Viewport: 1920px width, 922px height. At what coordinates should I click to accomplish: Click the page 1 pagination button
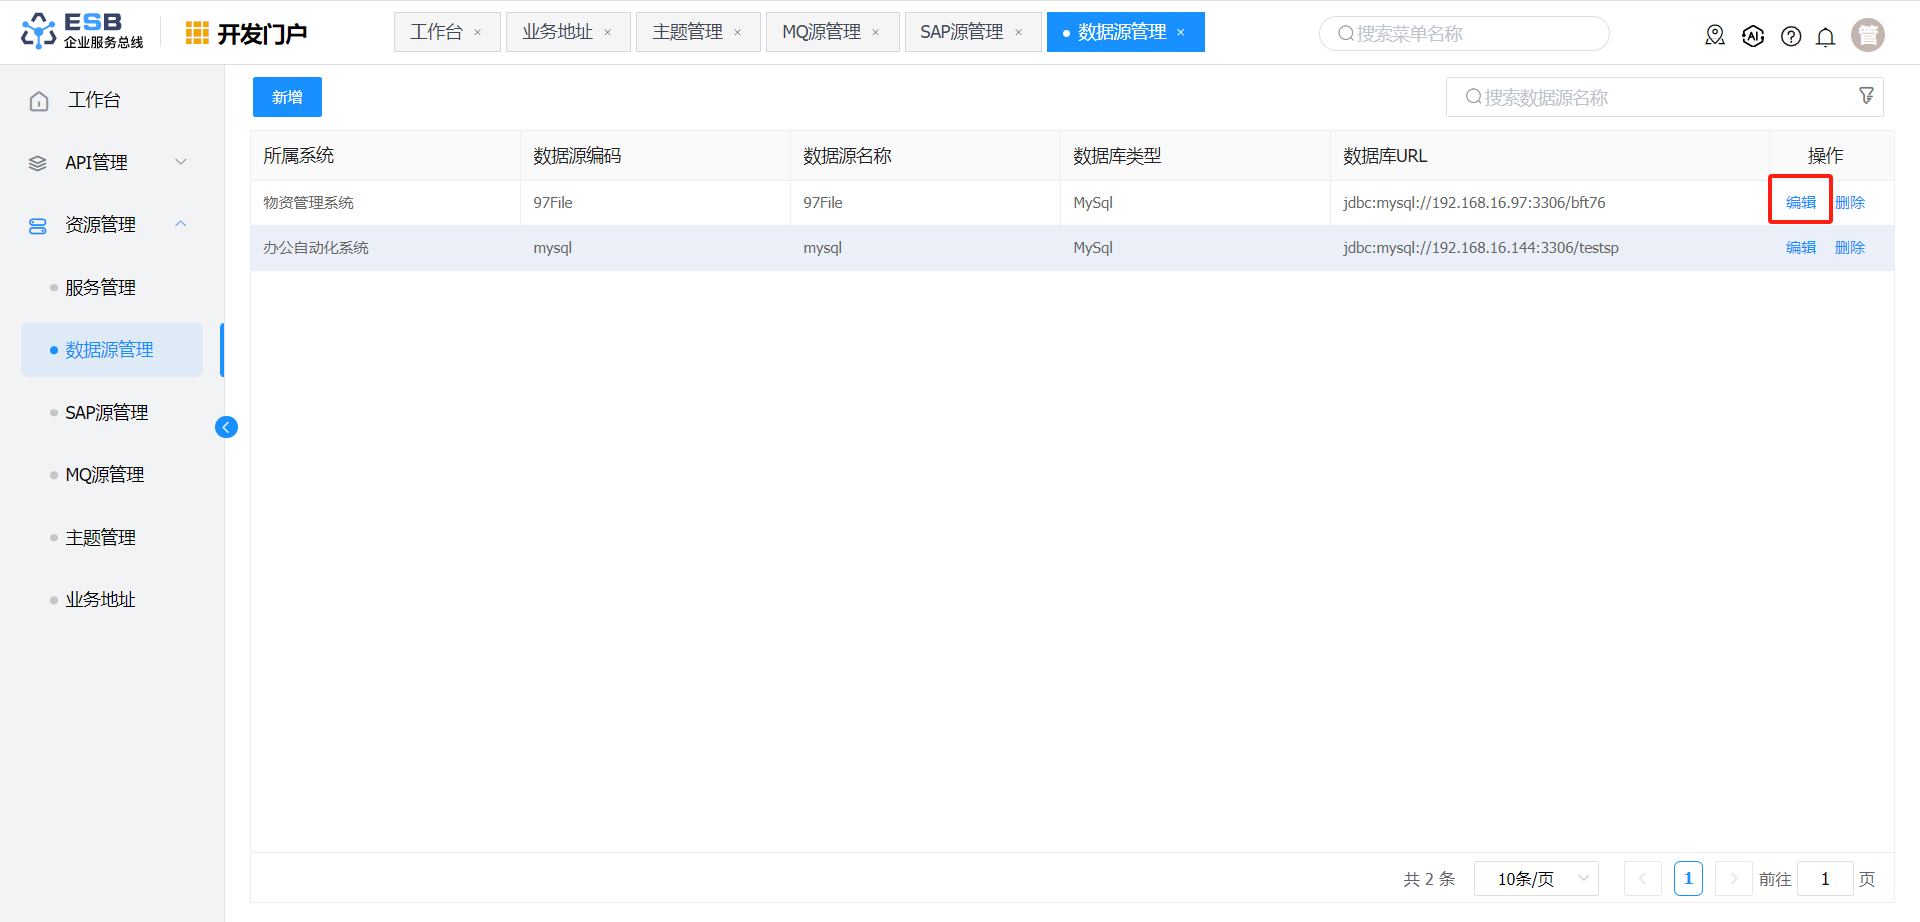(x=1687, y=879)
